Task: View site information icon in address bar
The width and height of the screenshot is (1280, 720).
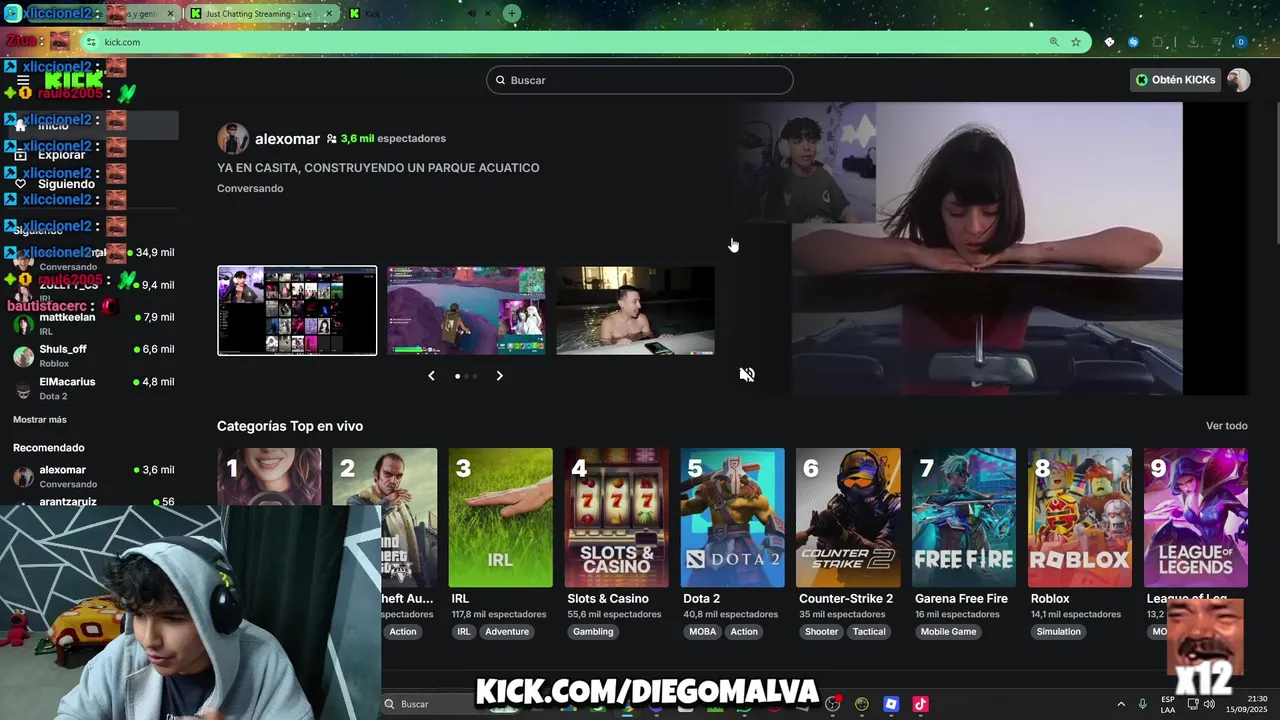Action: click(91, 42)
